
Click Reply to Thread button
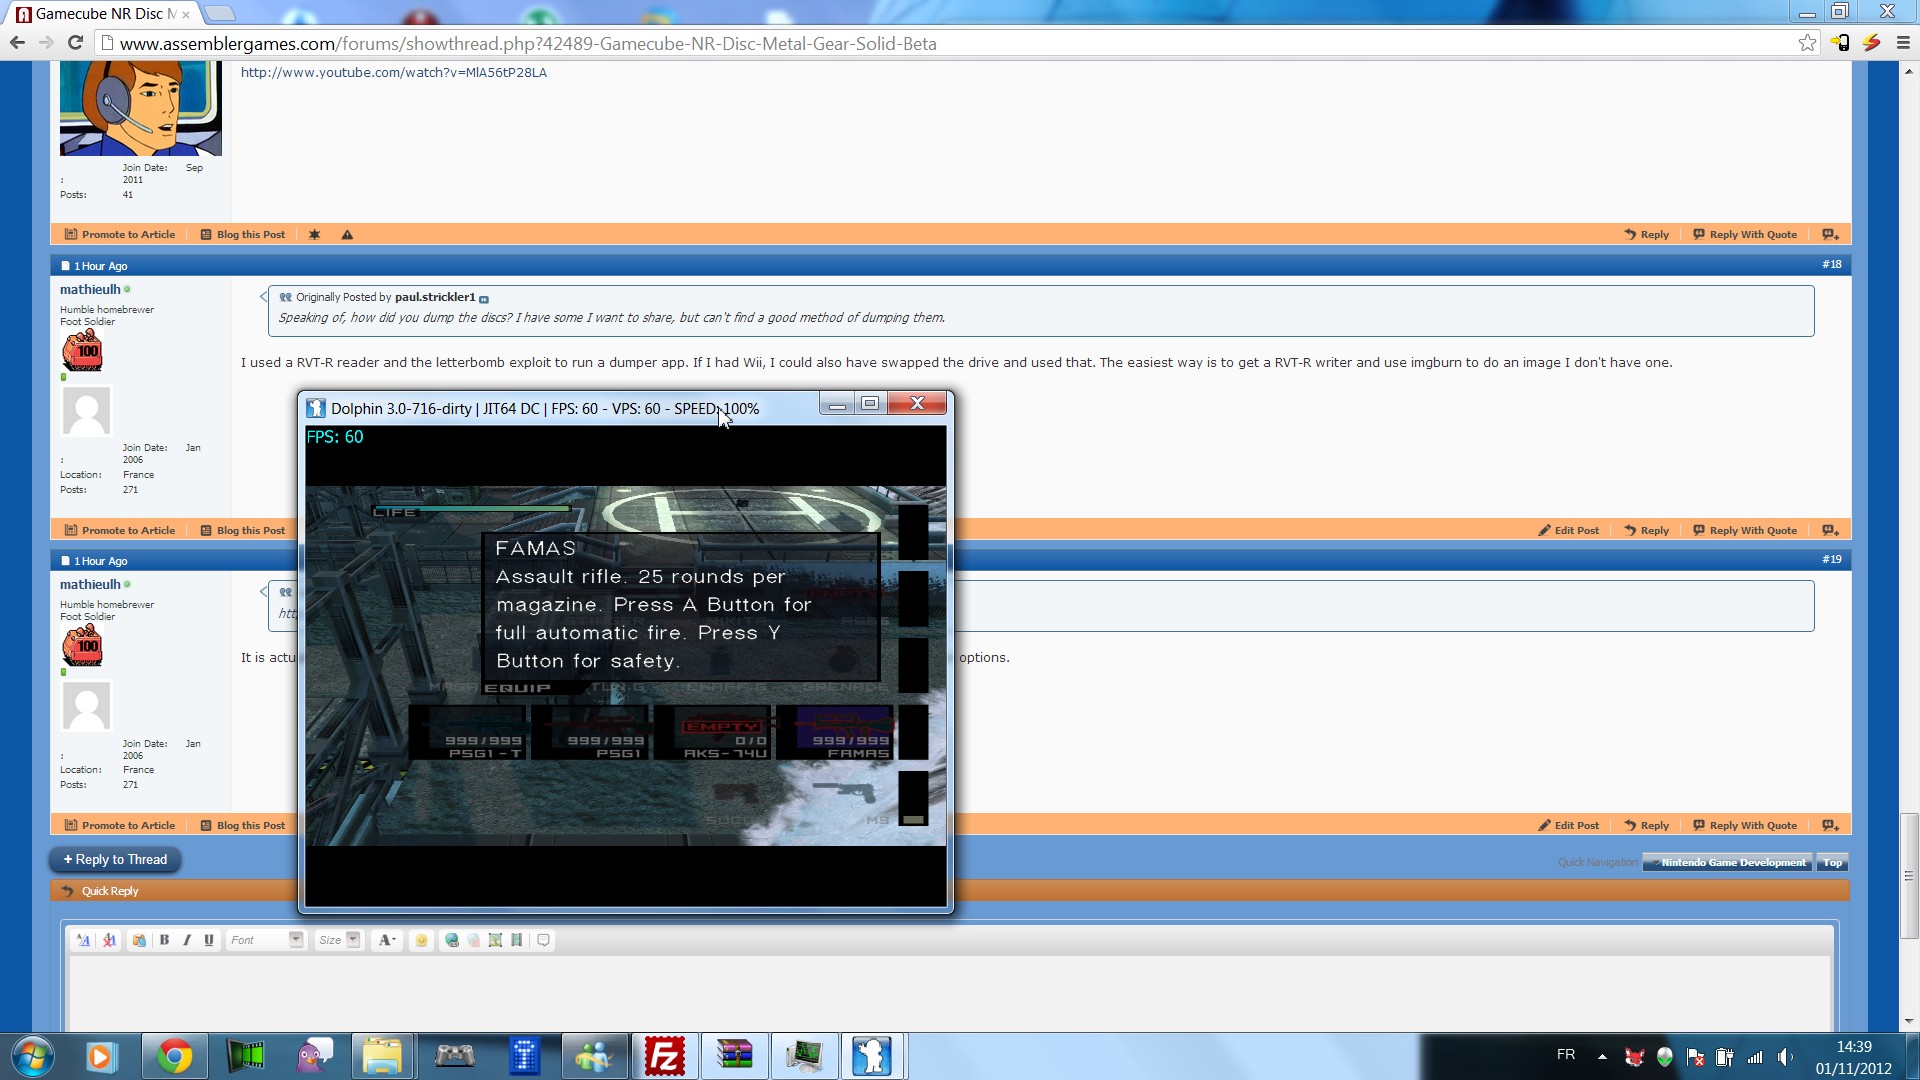point(115,859)
